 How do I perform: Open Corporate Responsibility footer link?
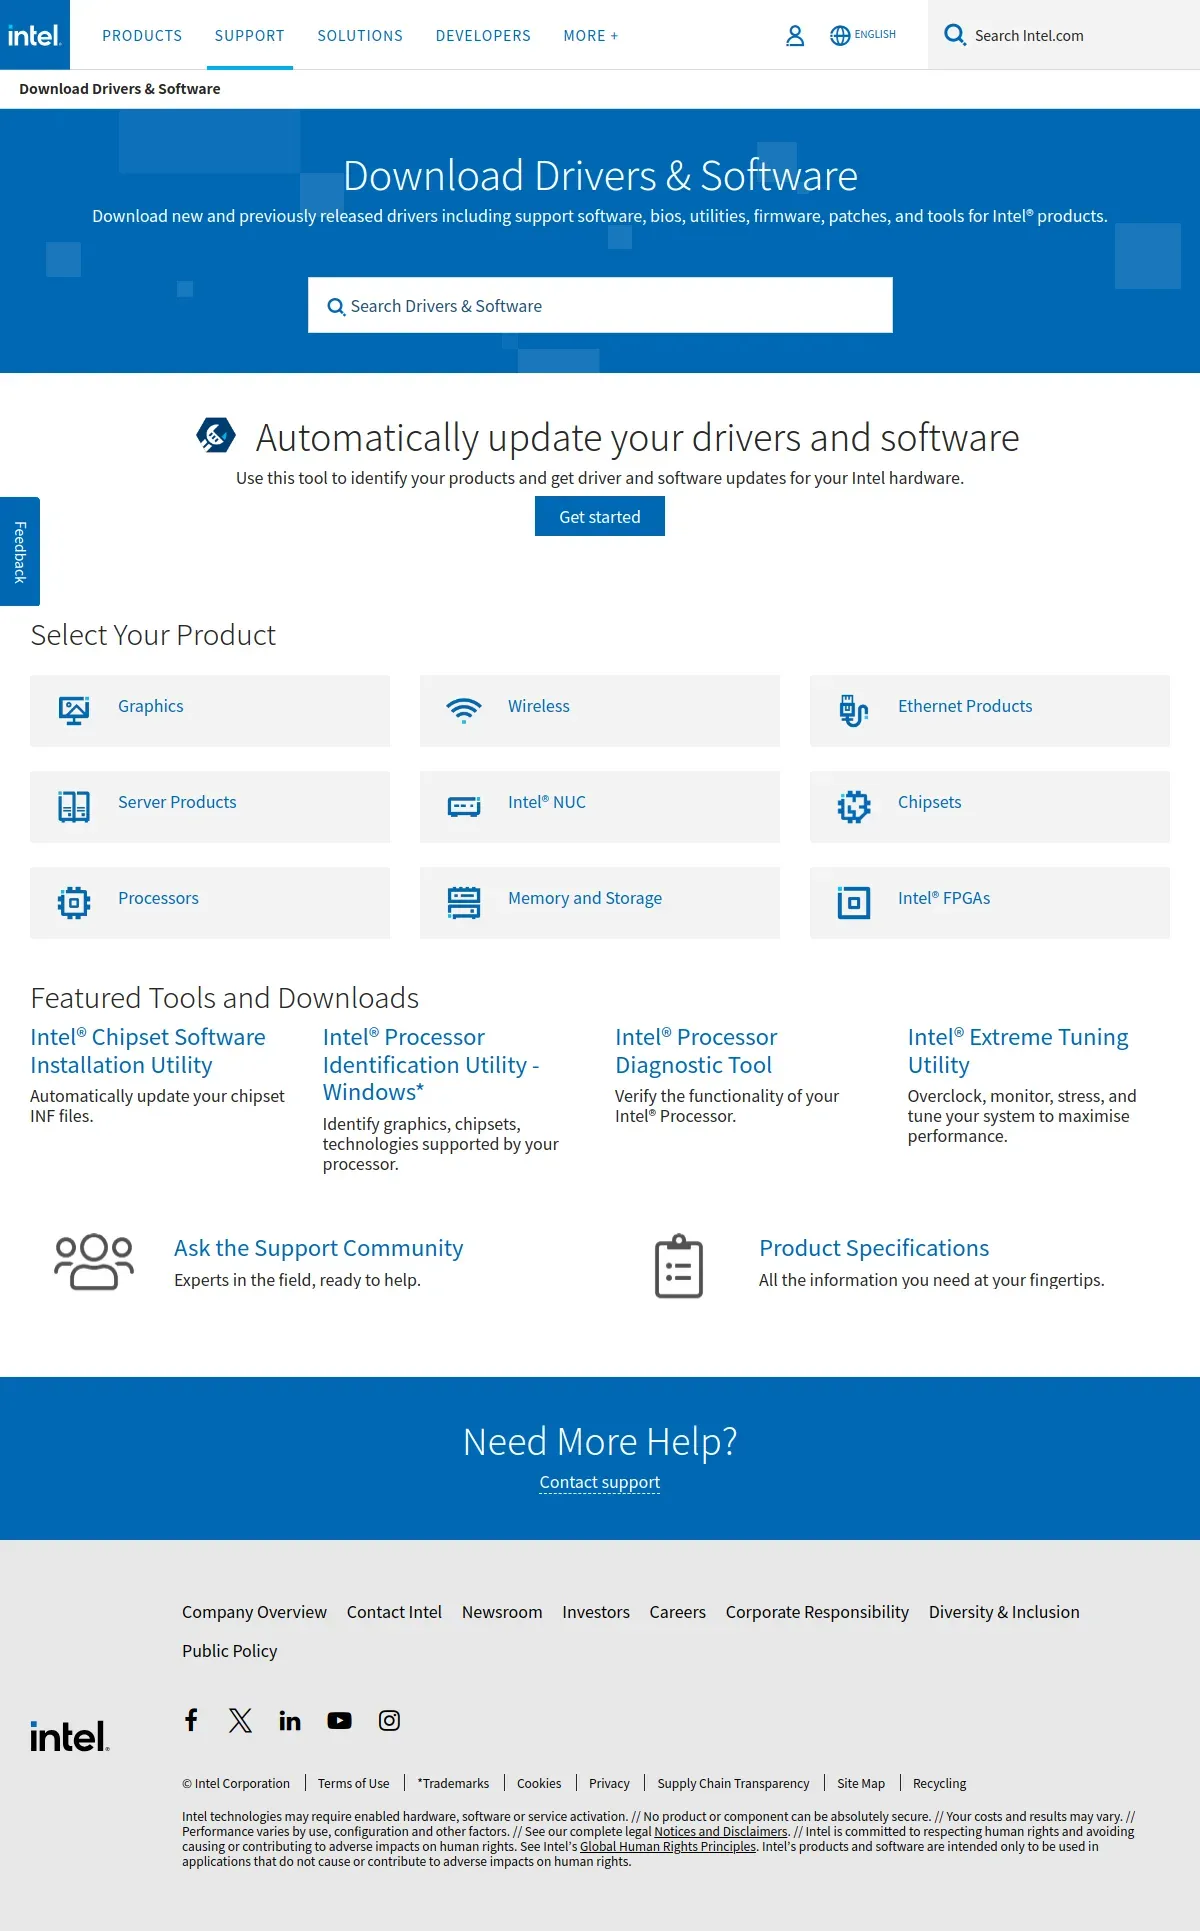click(x=817, y=1612)
